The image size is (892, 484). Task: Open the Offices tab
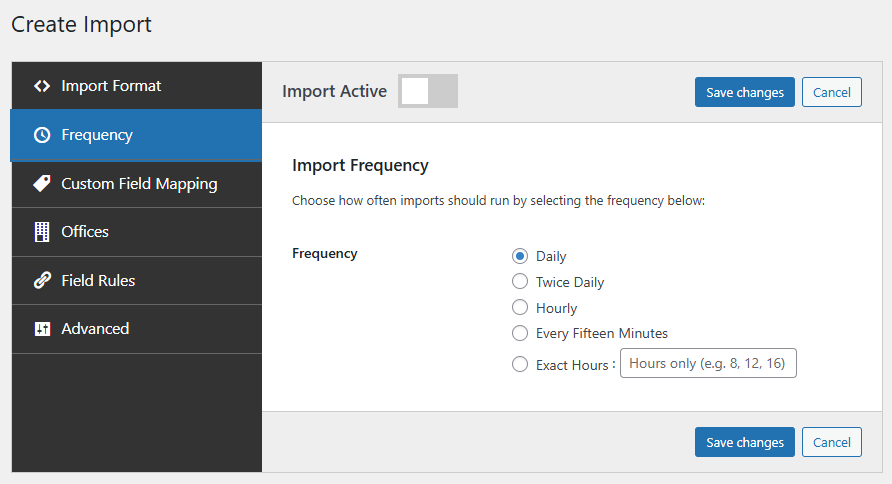[85, 232]
